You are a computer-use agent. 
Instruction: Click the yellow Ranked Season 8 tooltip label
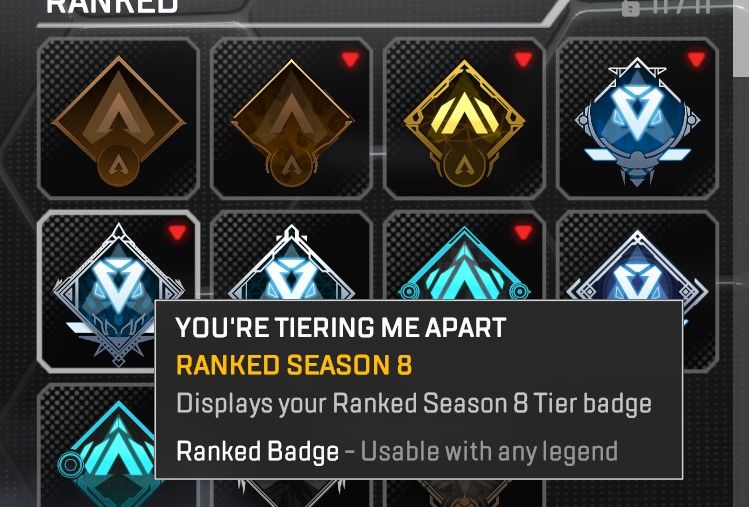click(294, 365)
